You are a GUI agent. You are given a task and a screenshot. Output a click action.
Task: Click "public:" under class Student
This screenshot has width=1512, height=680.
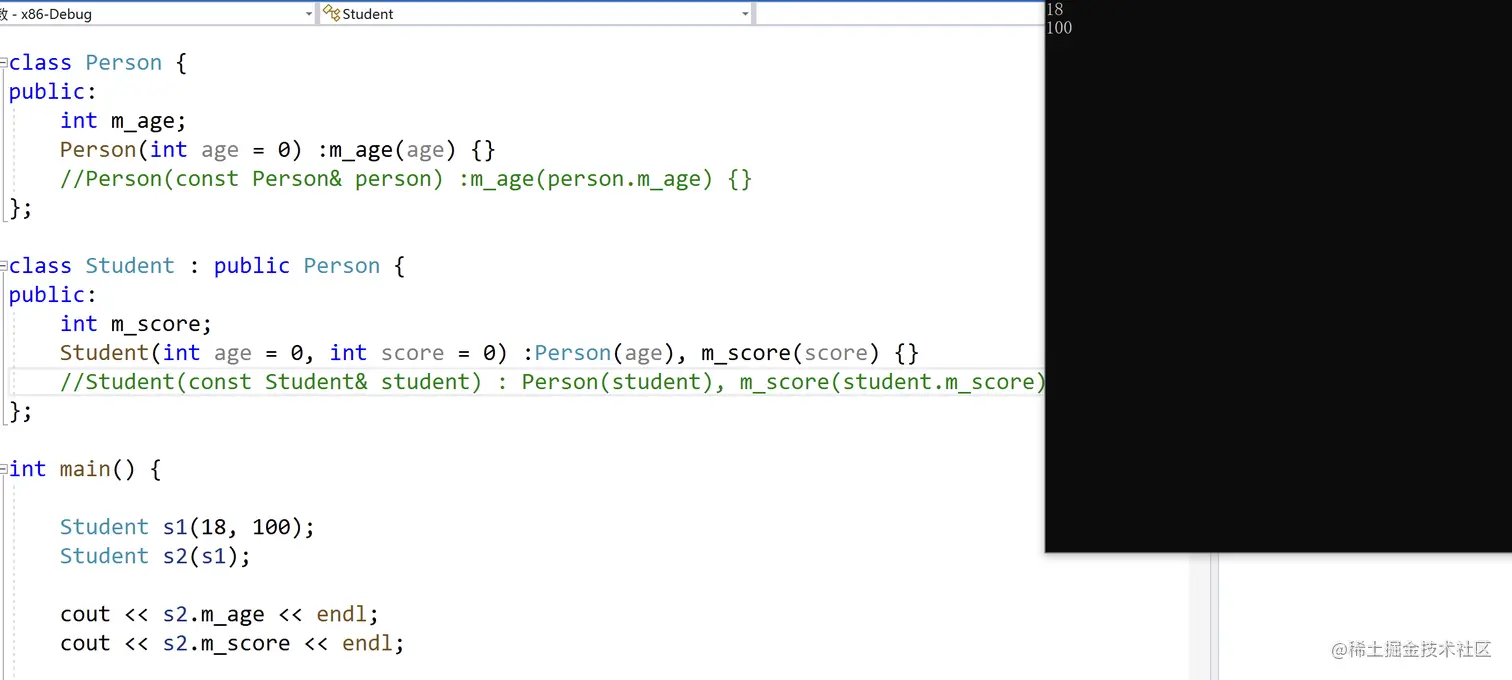(x=53, y=295)
